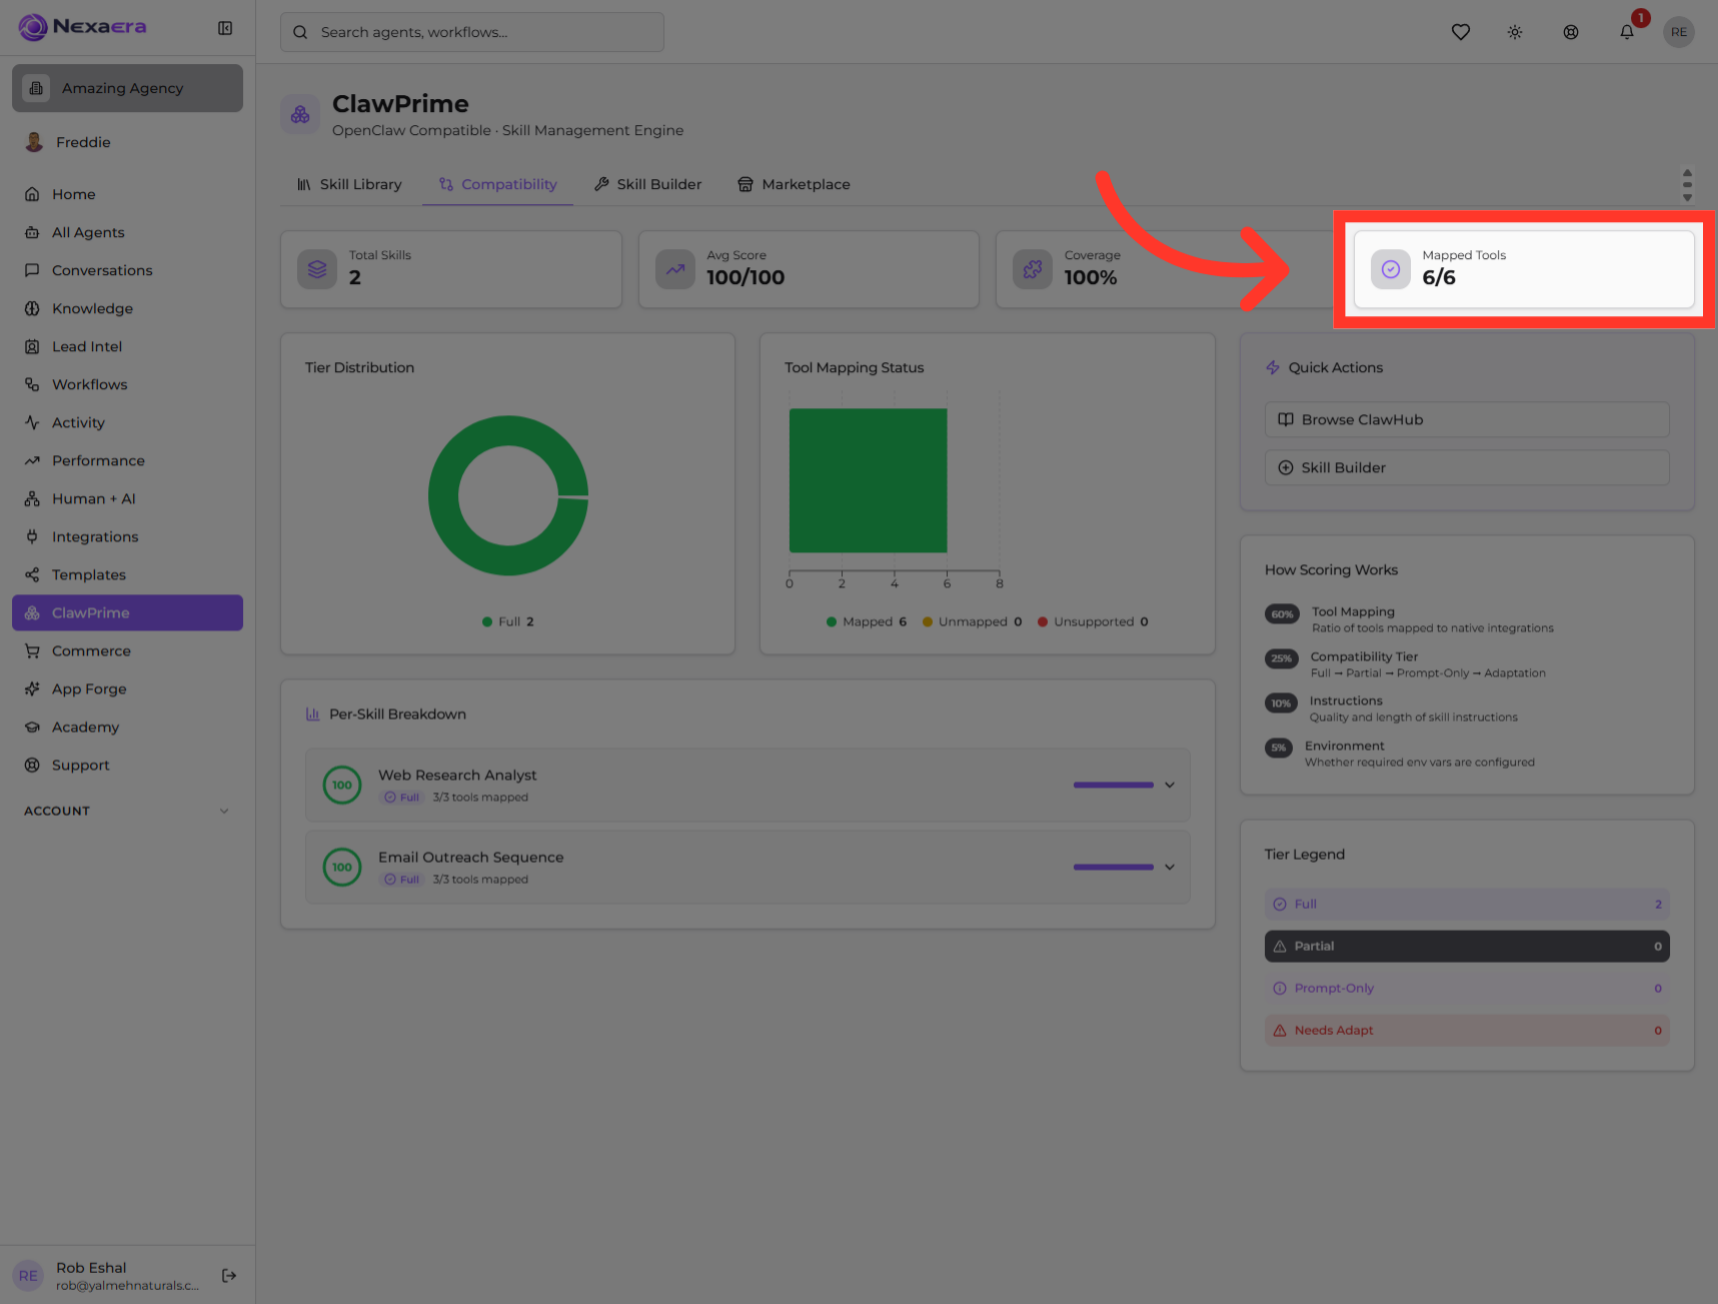The image size is (1718, 1304).
Task: Expand the ACCOUNT section chevron
Action: [x=224, y=811]
